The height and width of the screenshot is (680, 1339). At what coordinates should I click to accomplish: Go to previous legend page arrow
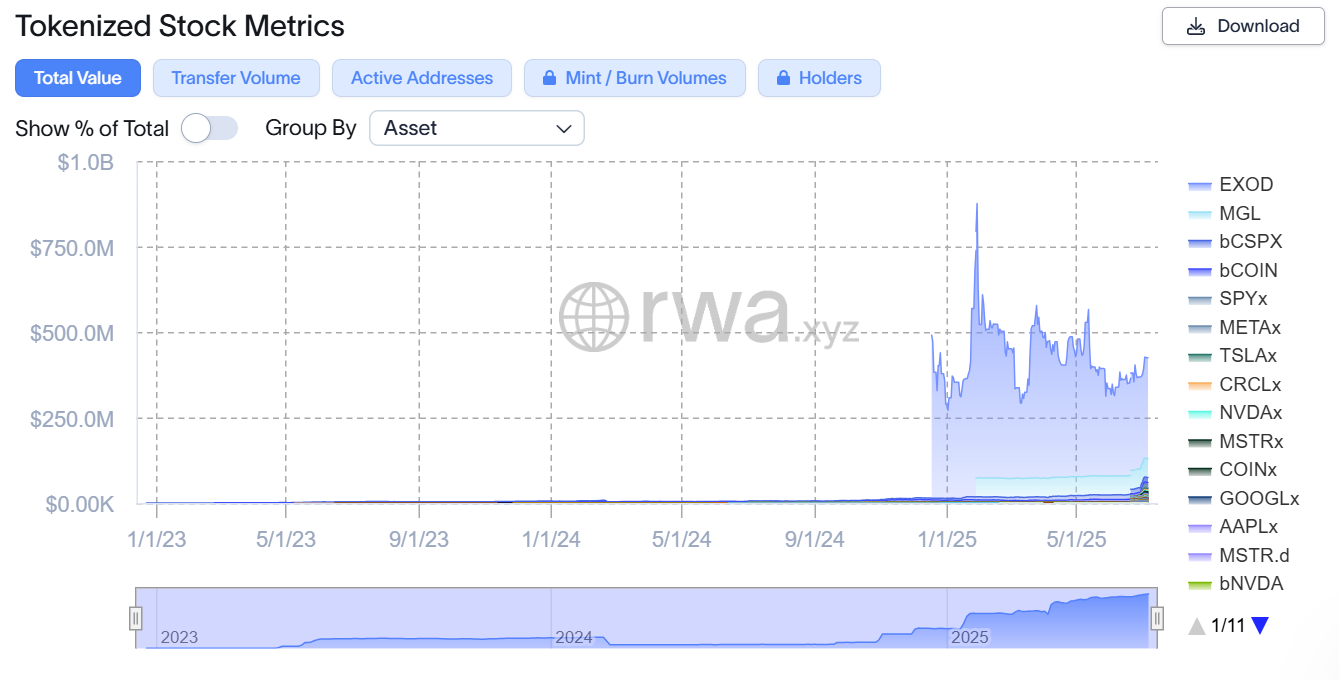coord(1196,626)
